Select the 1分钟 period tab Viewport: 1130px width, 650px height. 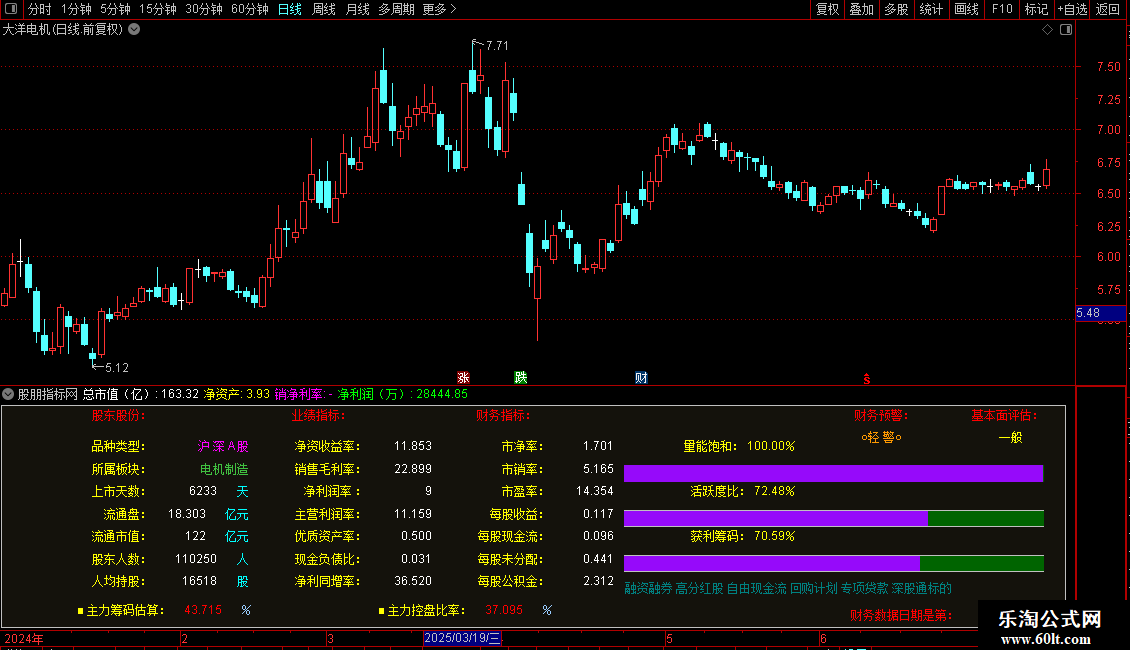click(76, 9)
